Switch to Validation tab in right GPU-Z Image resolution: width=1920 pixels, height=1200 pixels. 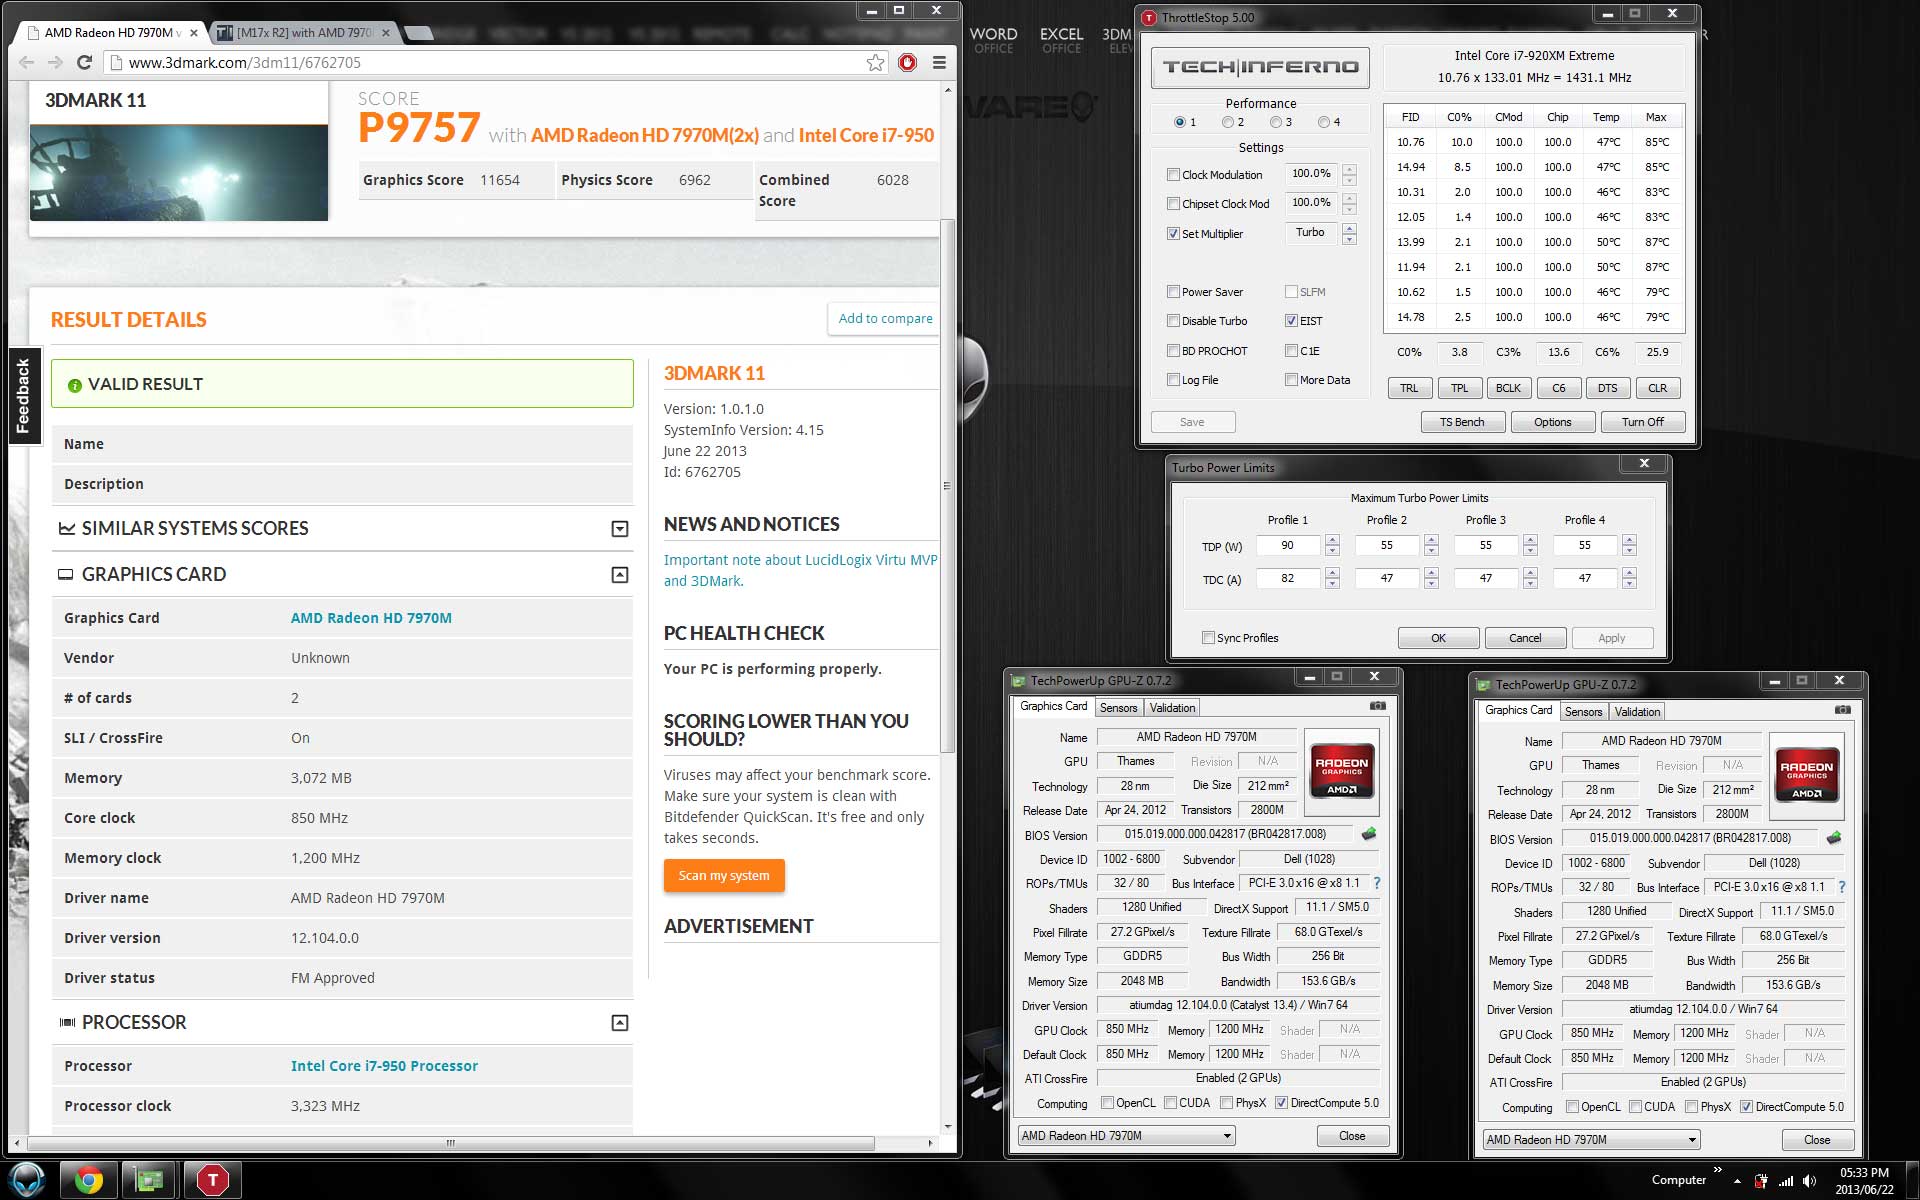click(x=1637, y=712)
